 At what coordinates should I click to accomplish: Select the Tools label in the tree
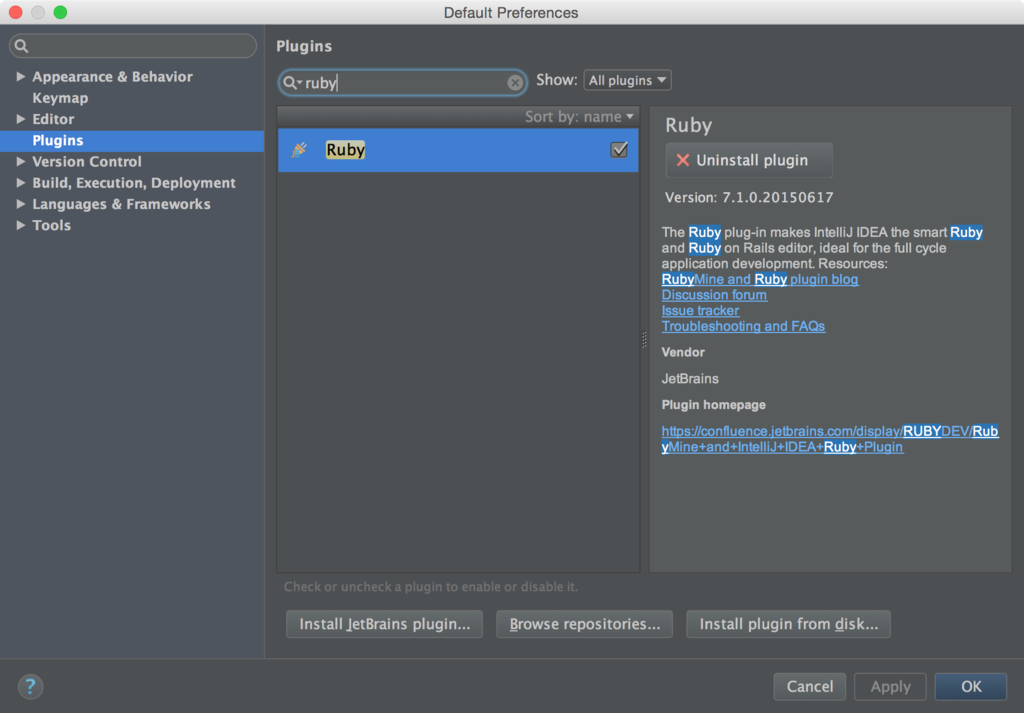pos(52,225)
